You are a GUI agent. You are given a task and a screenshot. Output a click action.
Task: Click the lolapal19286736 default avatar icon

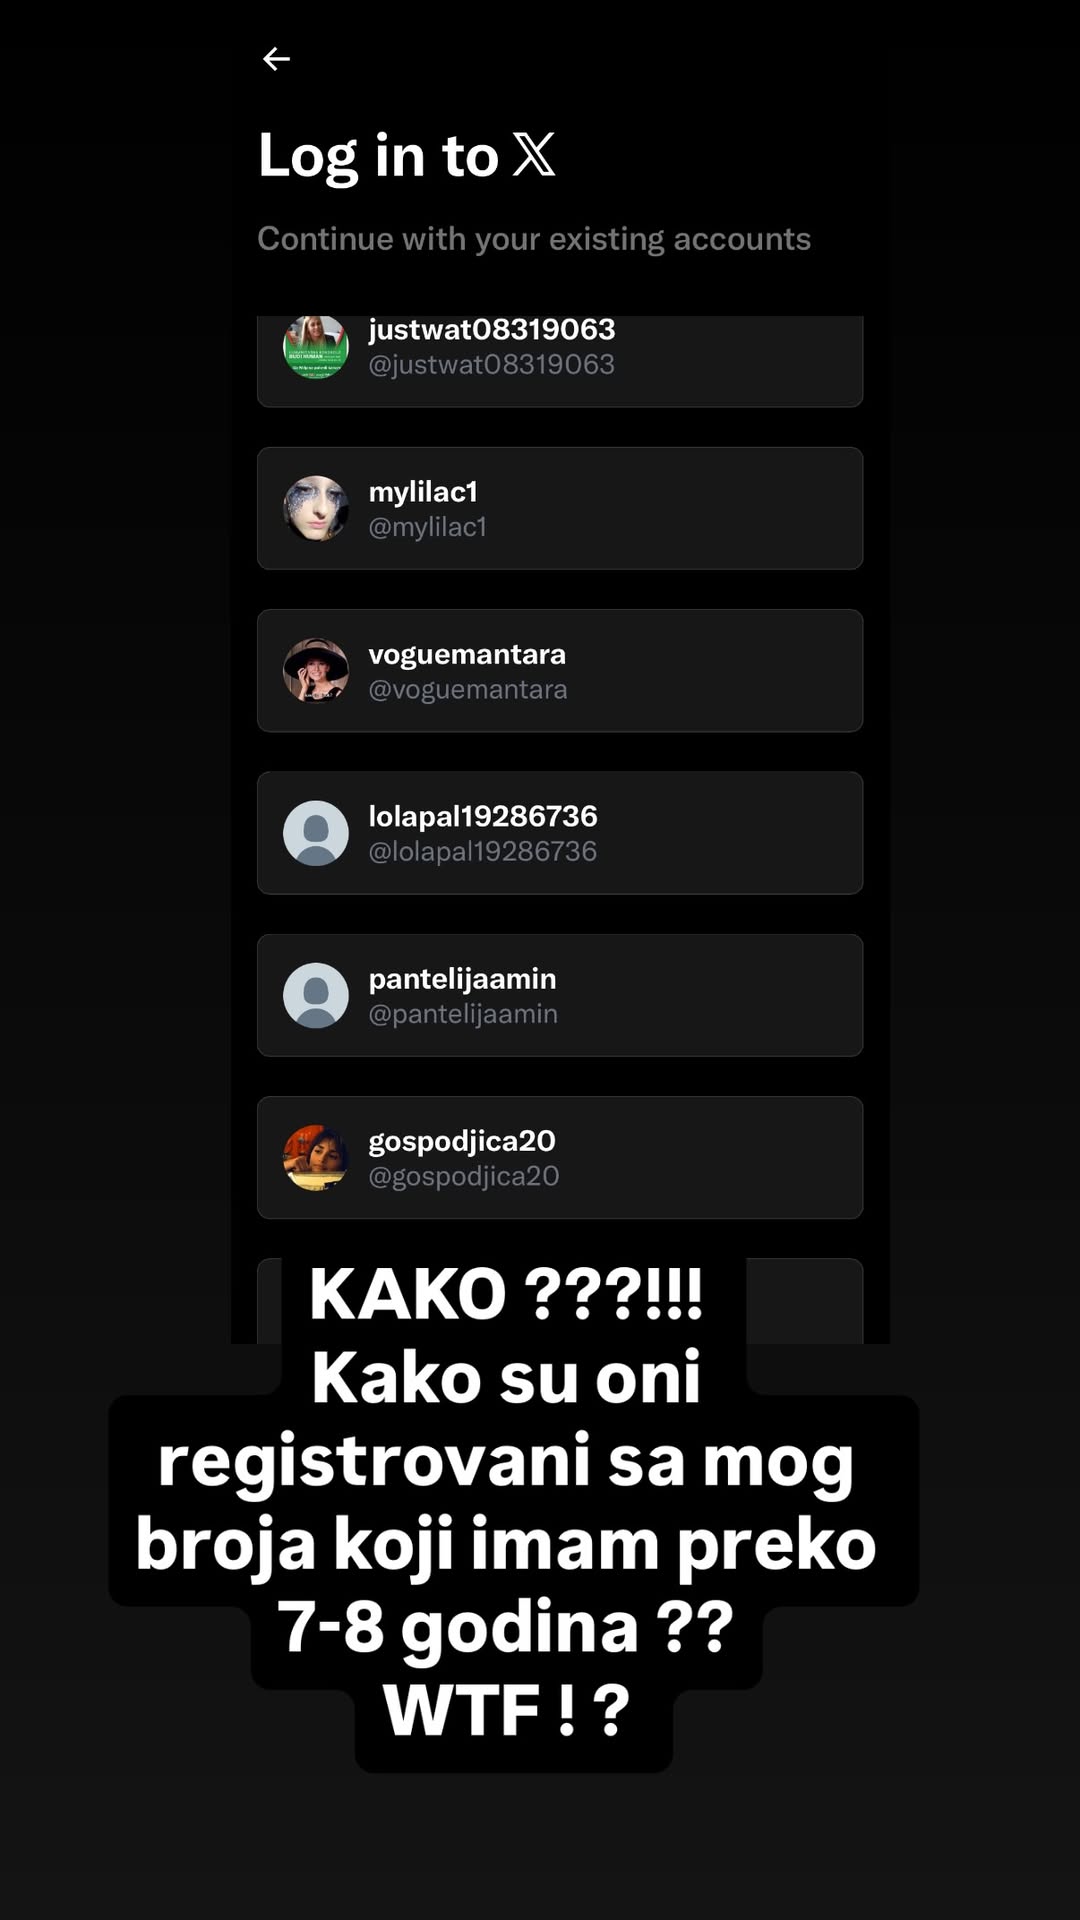[x=316, y=833]
